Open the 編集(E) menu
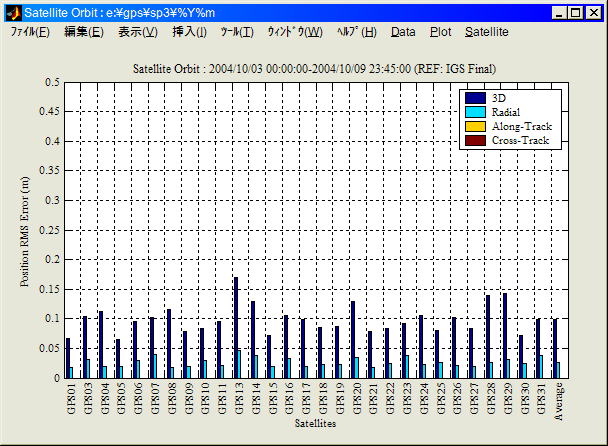 83,32
